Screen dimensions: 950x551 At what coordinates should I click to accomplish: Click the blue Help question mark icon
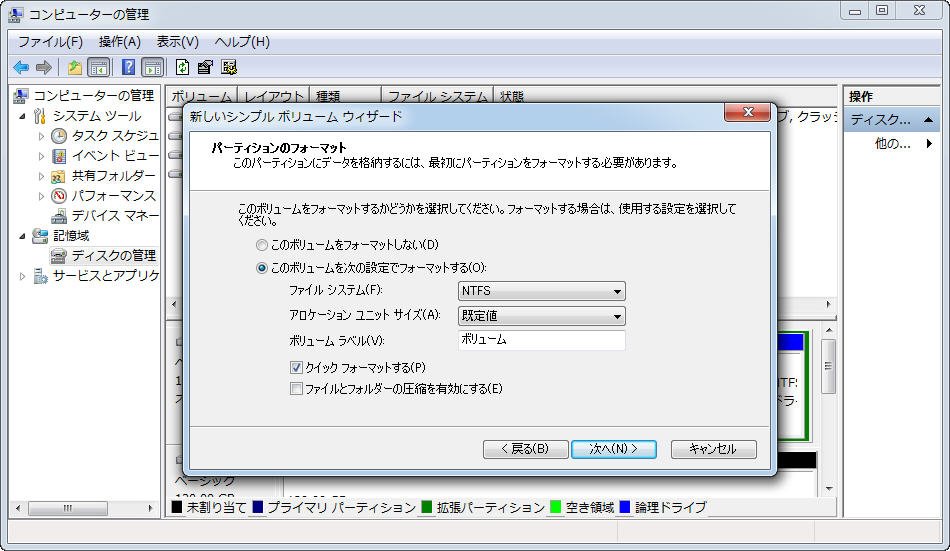tap(128, 67)
